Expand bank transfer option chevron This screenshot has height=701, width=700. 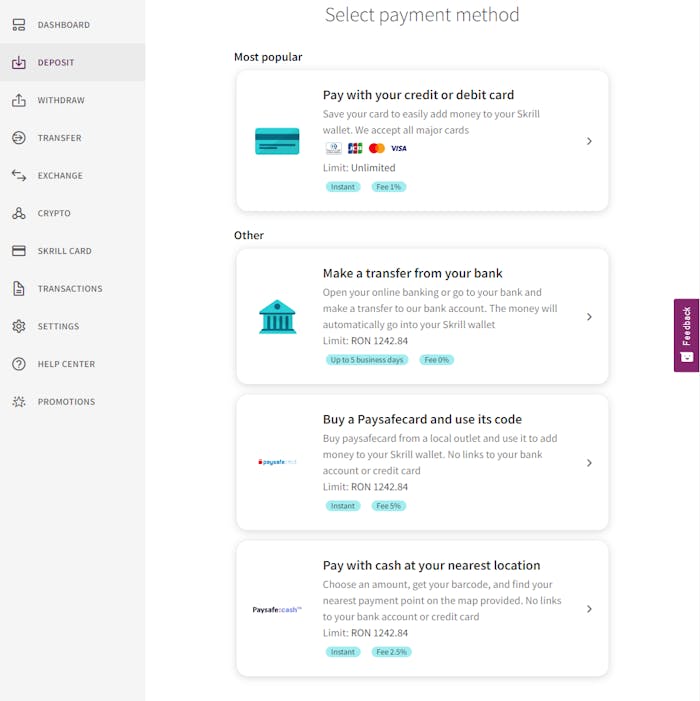(x=589, y=317)
